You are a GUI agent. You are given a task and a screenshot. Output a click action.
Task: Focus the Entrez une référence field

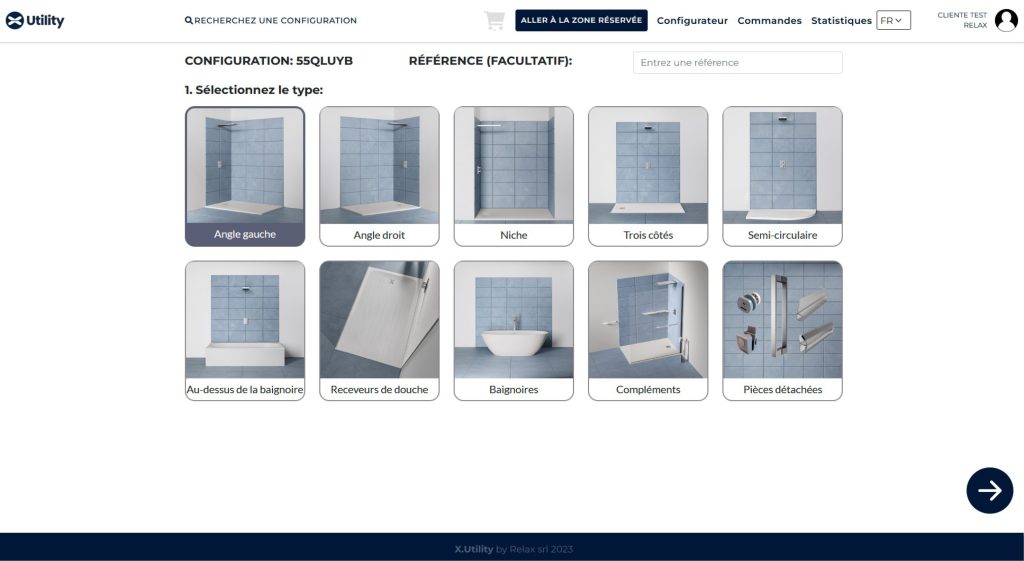(737, 63)
